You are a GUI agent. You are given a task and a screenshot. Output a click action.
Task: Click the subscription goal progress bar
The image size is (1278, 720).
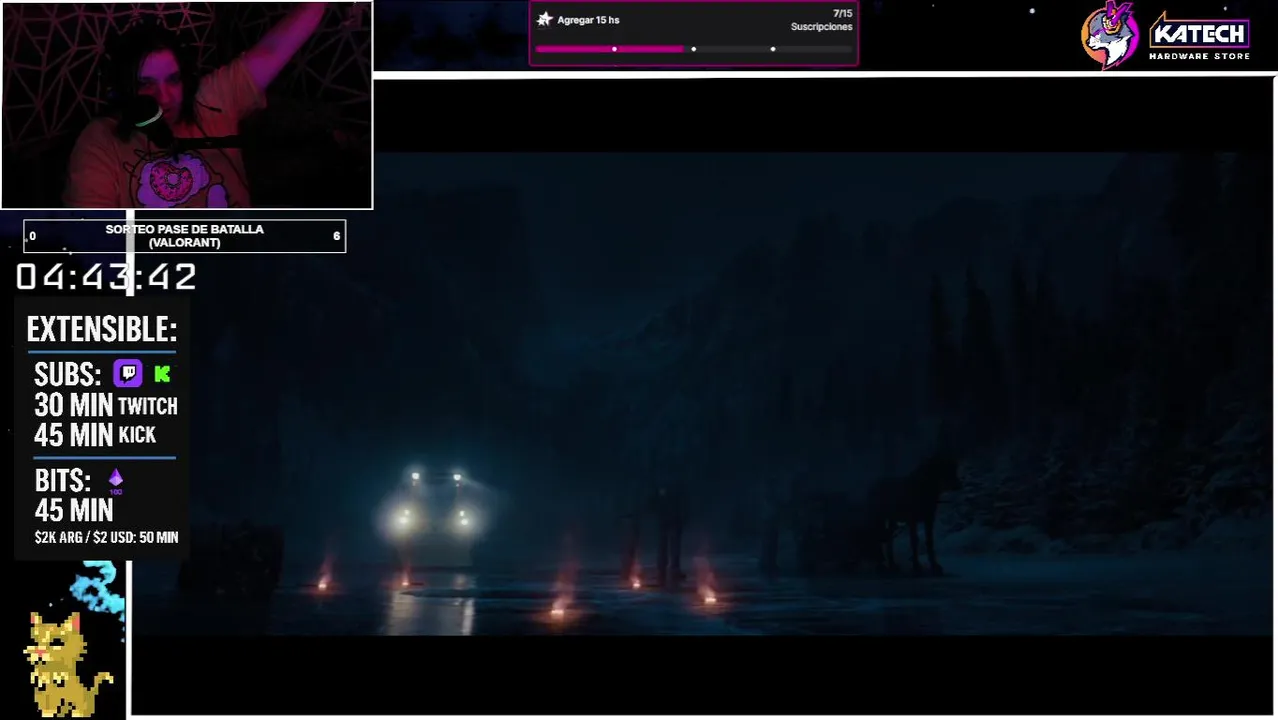pos(694,49)
